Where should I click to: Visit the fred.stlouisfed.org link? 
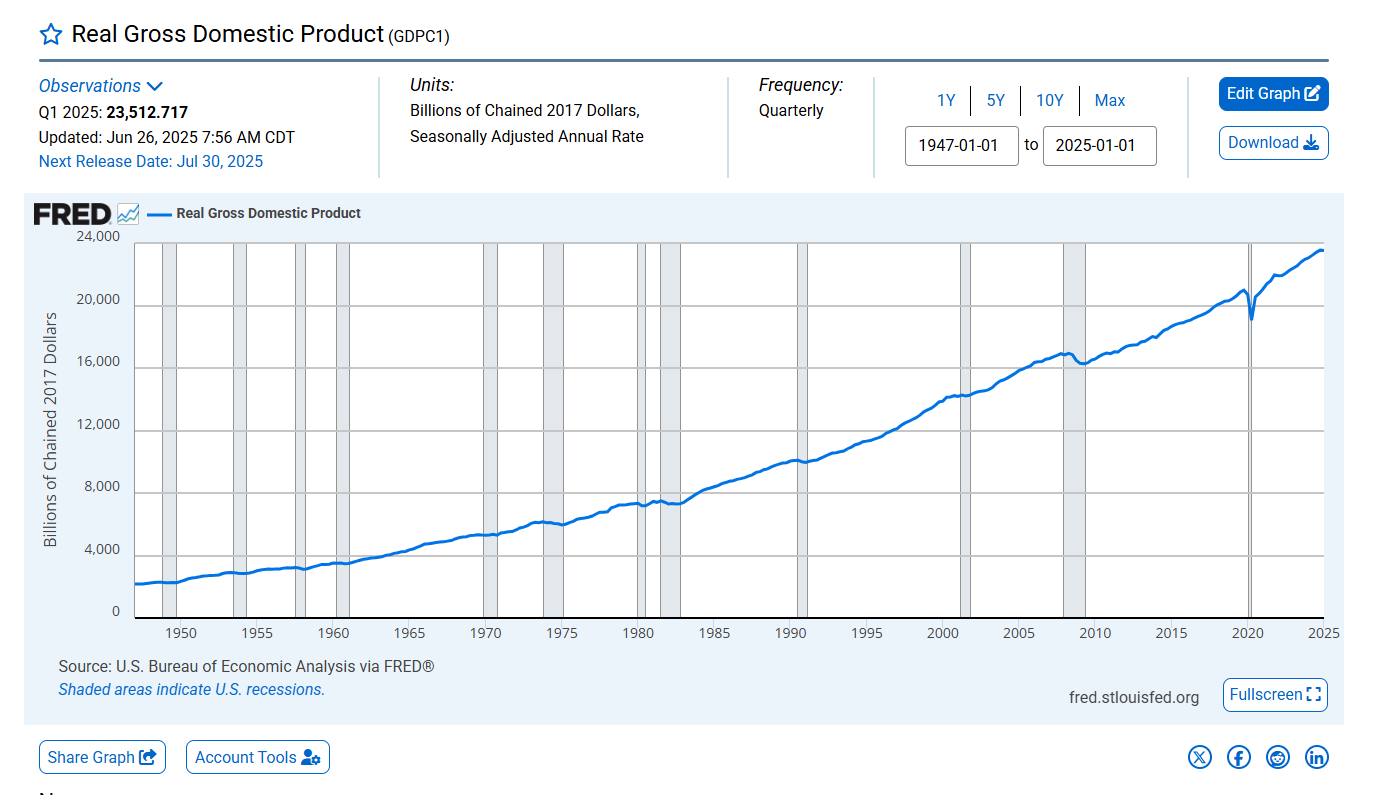click(x=1134, y=697)
